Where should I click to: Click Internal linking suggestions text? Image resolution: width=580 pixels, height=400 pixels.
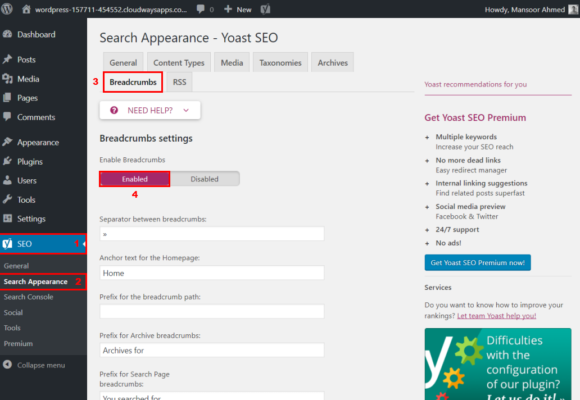click(x=481, y=183)
